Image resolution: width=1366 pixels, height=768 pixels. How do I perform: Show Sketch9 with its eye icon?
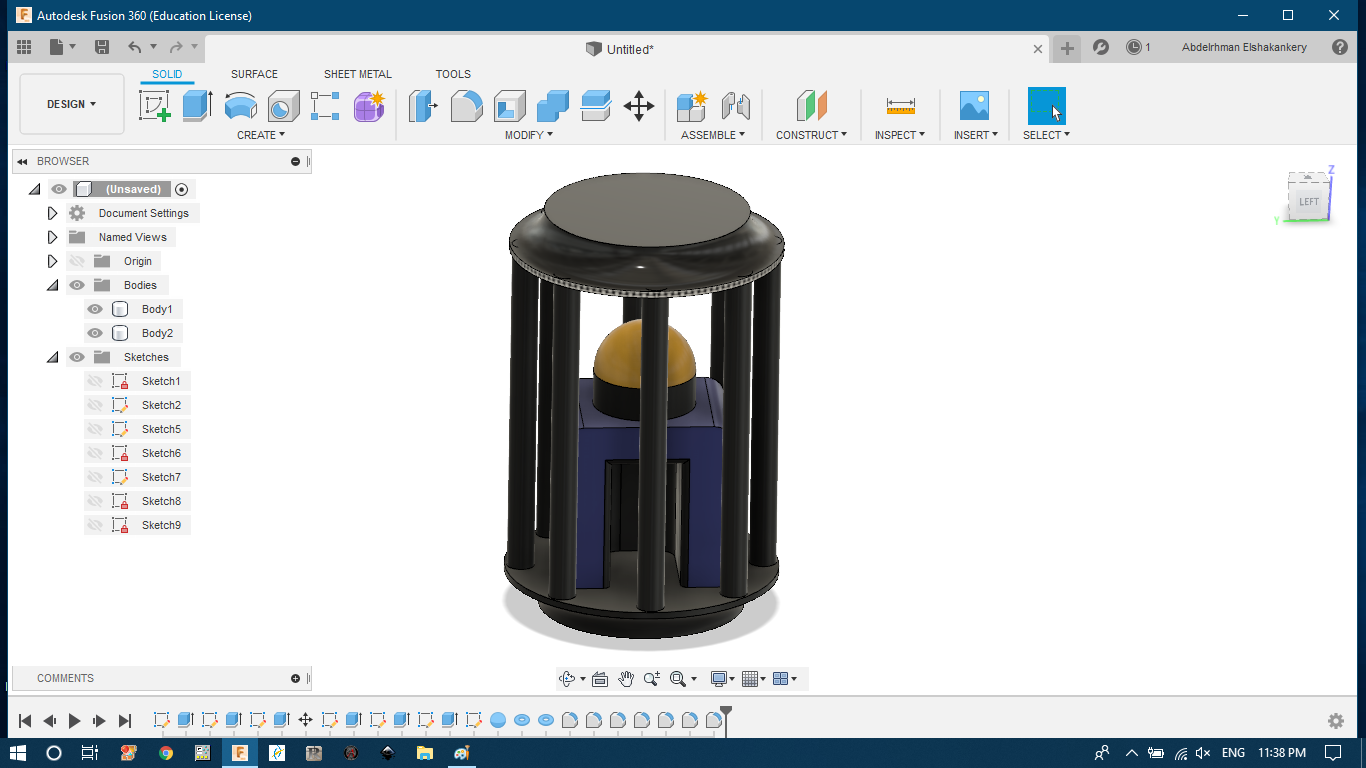click(x=95, y=525)
